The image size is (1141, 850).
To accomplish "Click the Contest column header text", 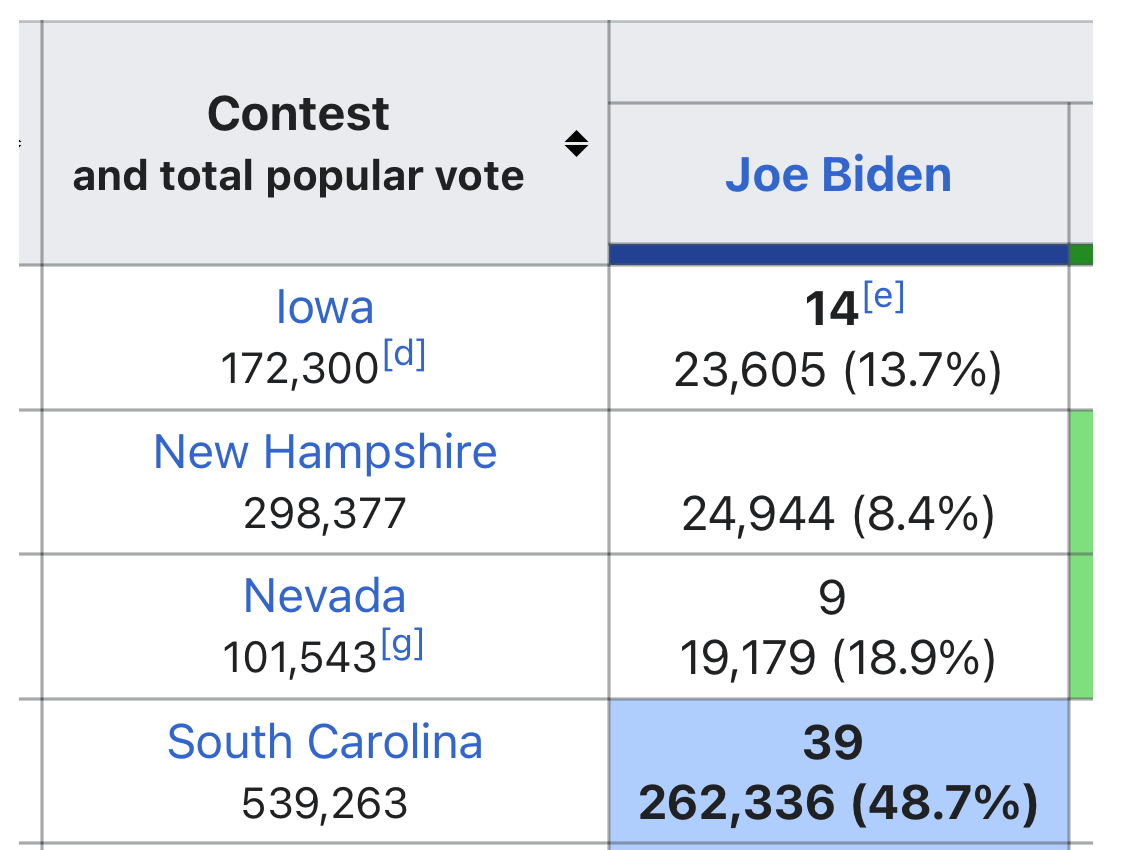I will [x=298, y=114].
